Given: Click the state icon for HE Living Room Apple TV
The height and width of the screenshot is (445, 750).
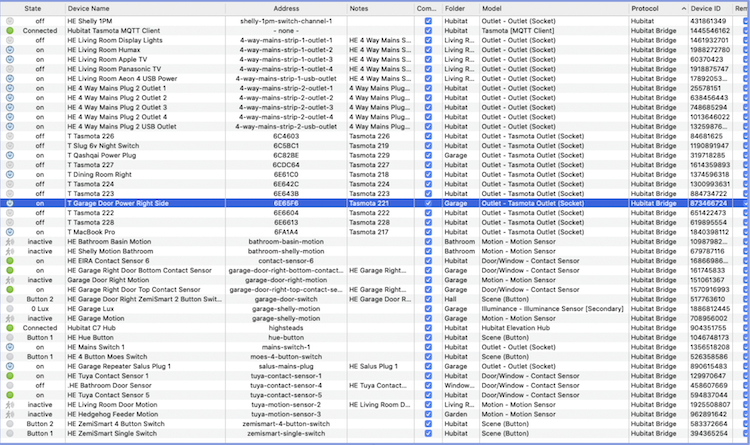Looking at the screenshot, I should (x=10, y=59).
